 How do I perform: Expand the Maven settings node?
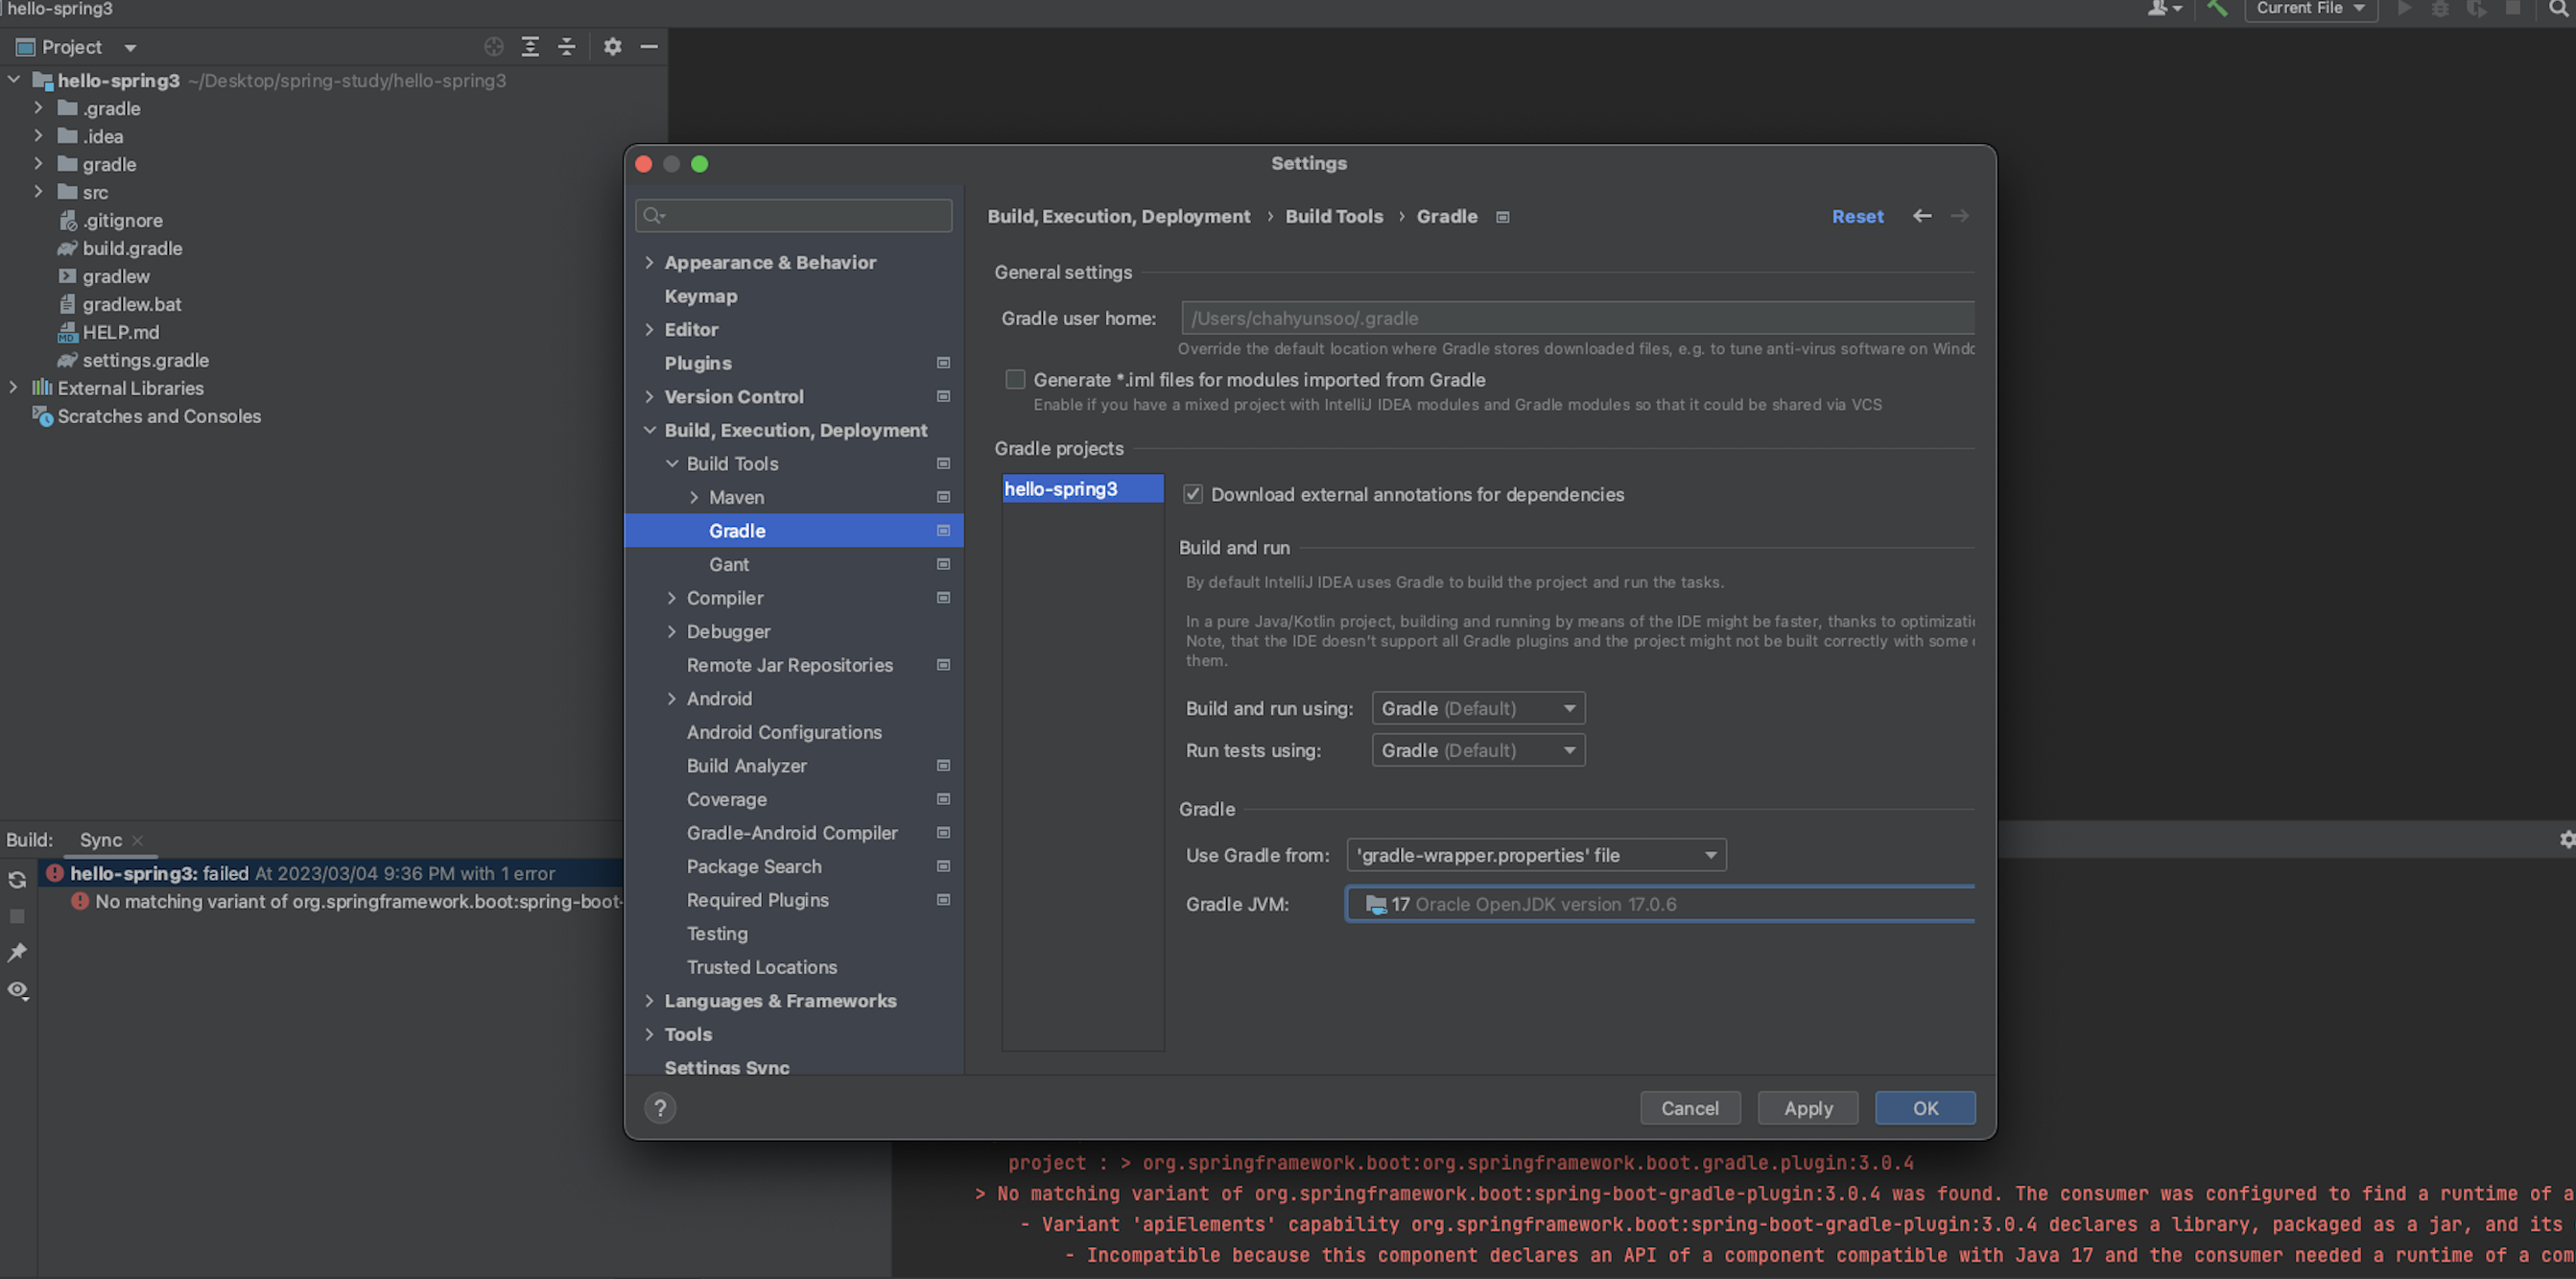click(694, 497)
